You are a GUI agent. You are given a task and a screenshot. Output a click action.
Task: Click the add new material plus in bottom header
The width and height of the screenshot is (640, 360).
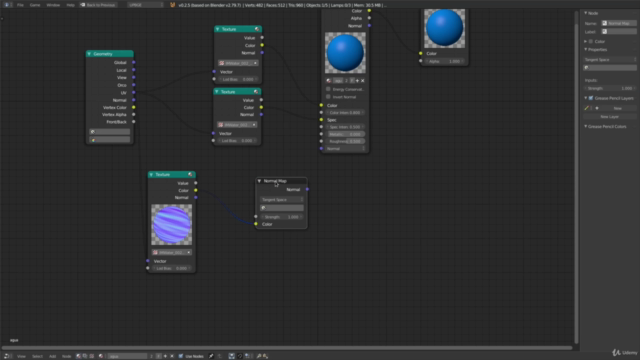(x=165, y=356)
